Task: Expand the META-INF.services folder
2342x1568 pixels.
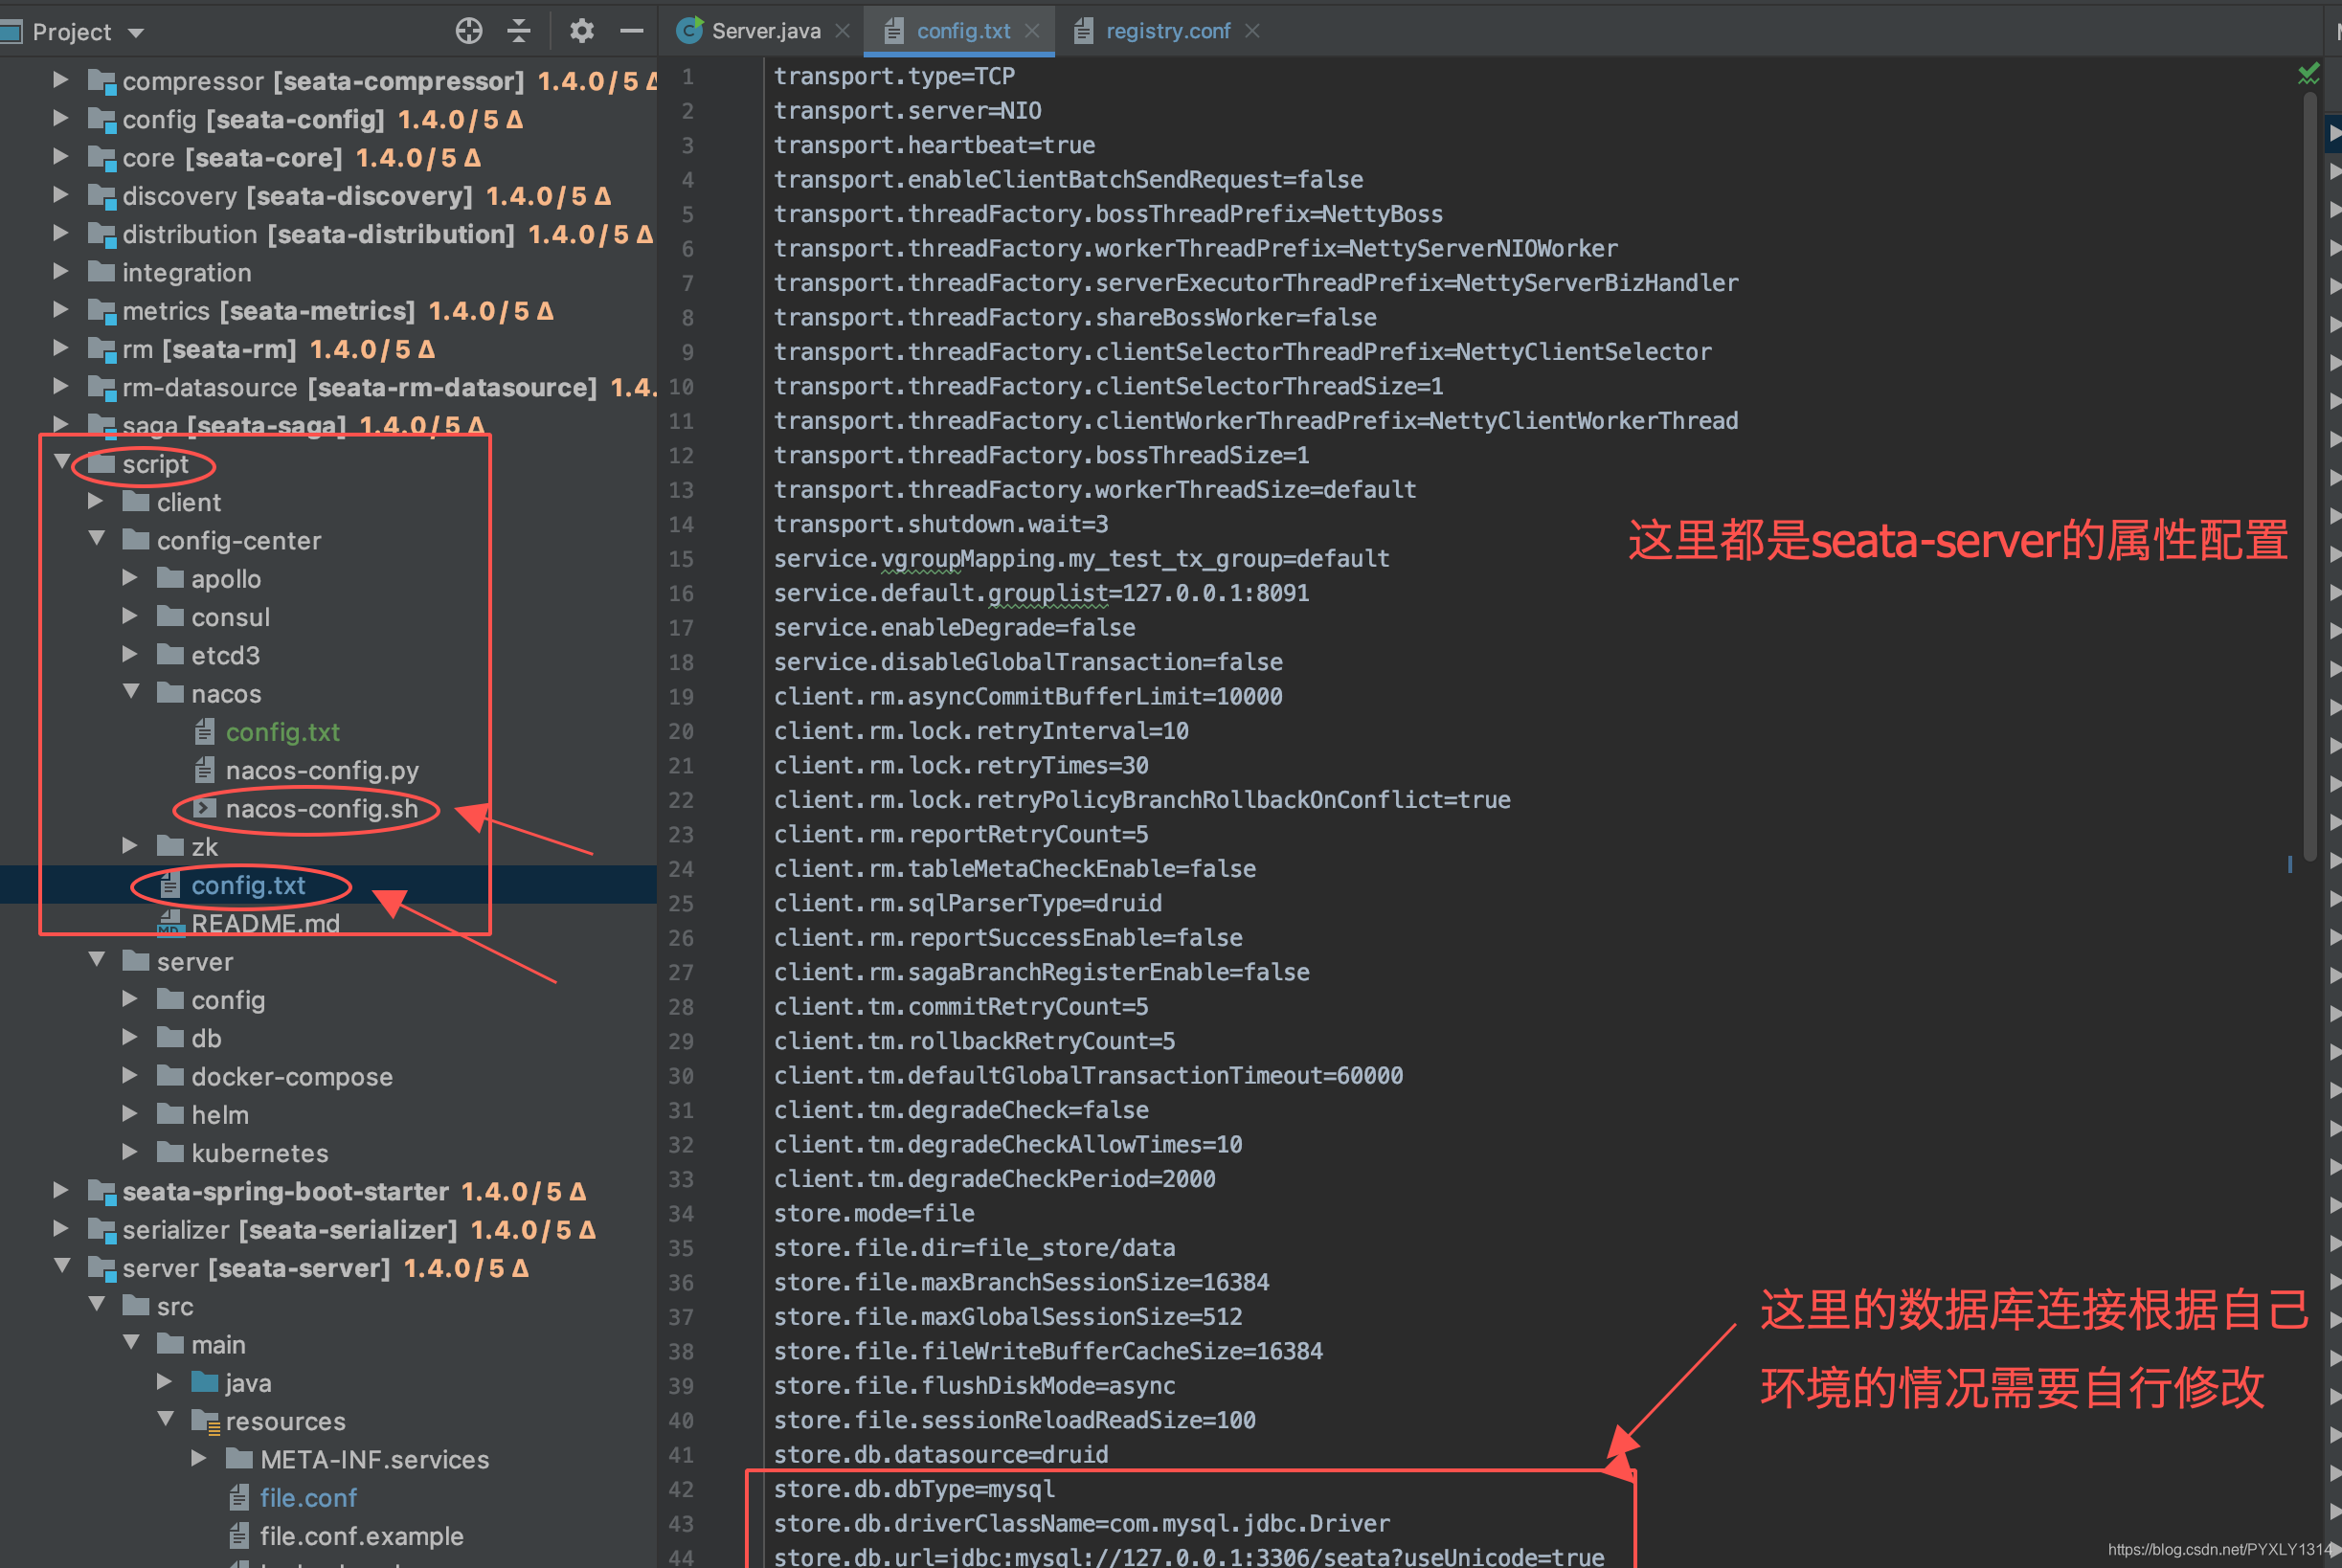Action: tap(199, 1458)
